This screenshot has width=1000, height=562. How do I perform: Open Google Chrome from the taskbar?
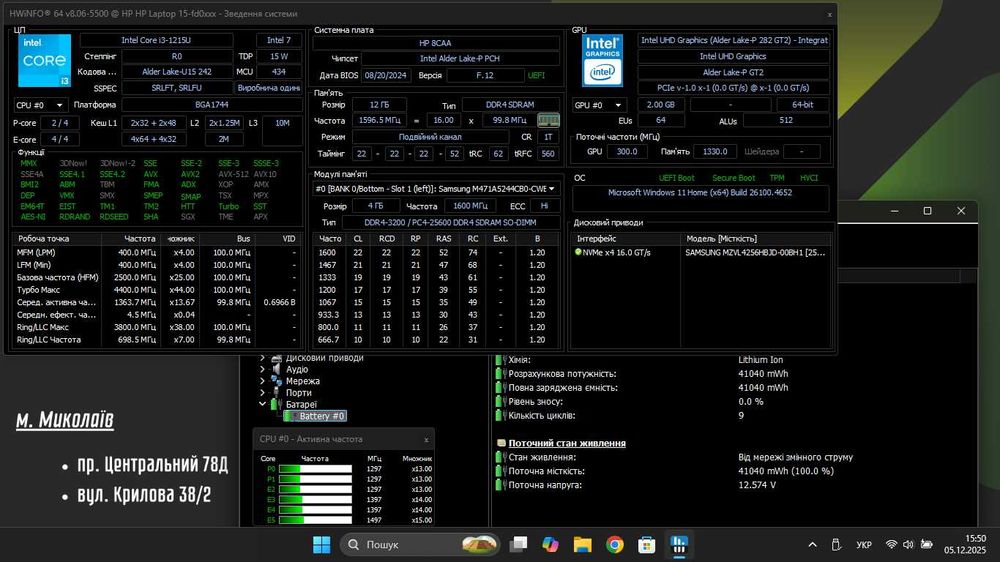pos(615,545)
